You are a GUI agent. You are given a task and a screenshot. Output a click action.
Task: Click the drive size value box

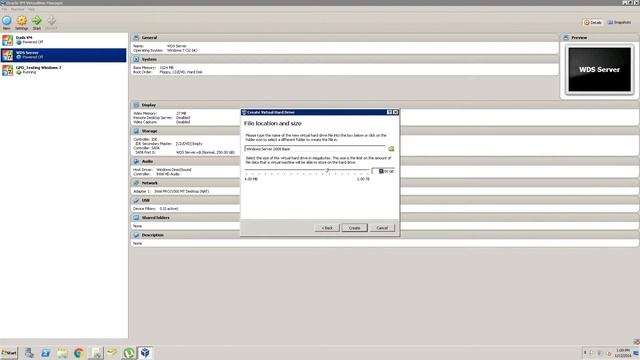pos(383,171)
